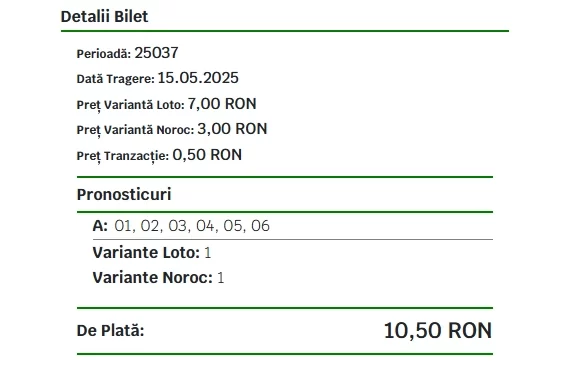Click the Dată Tragere label
Screen dimensions: 570x369
(x=116, y=79)
